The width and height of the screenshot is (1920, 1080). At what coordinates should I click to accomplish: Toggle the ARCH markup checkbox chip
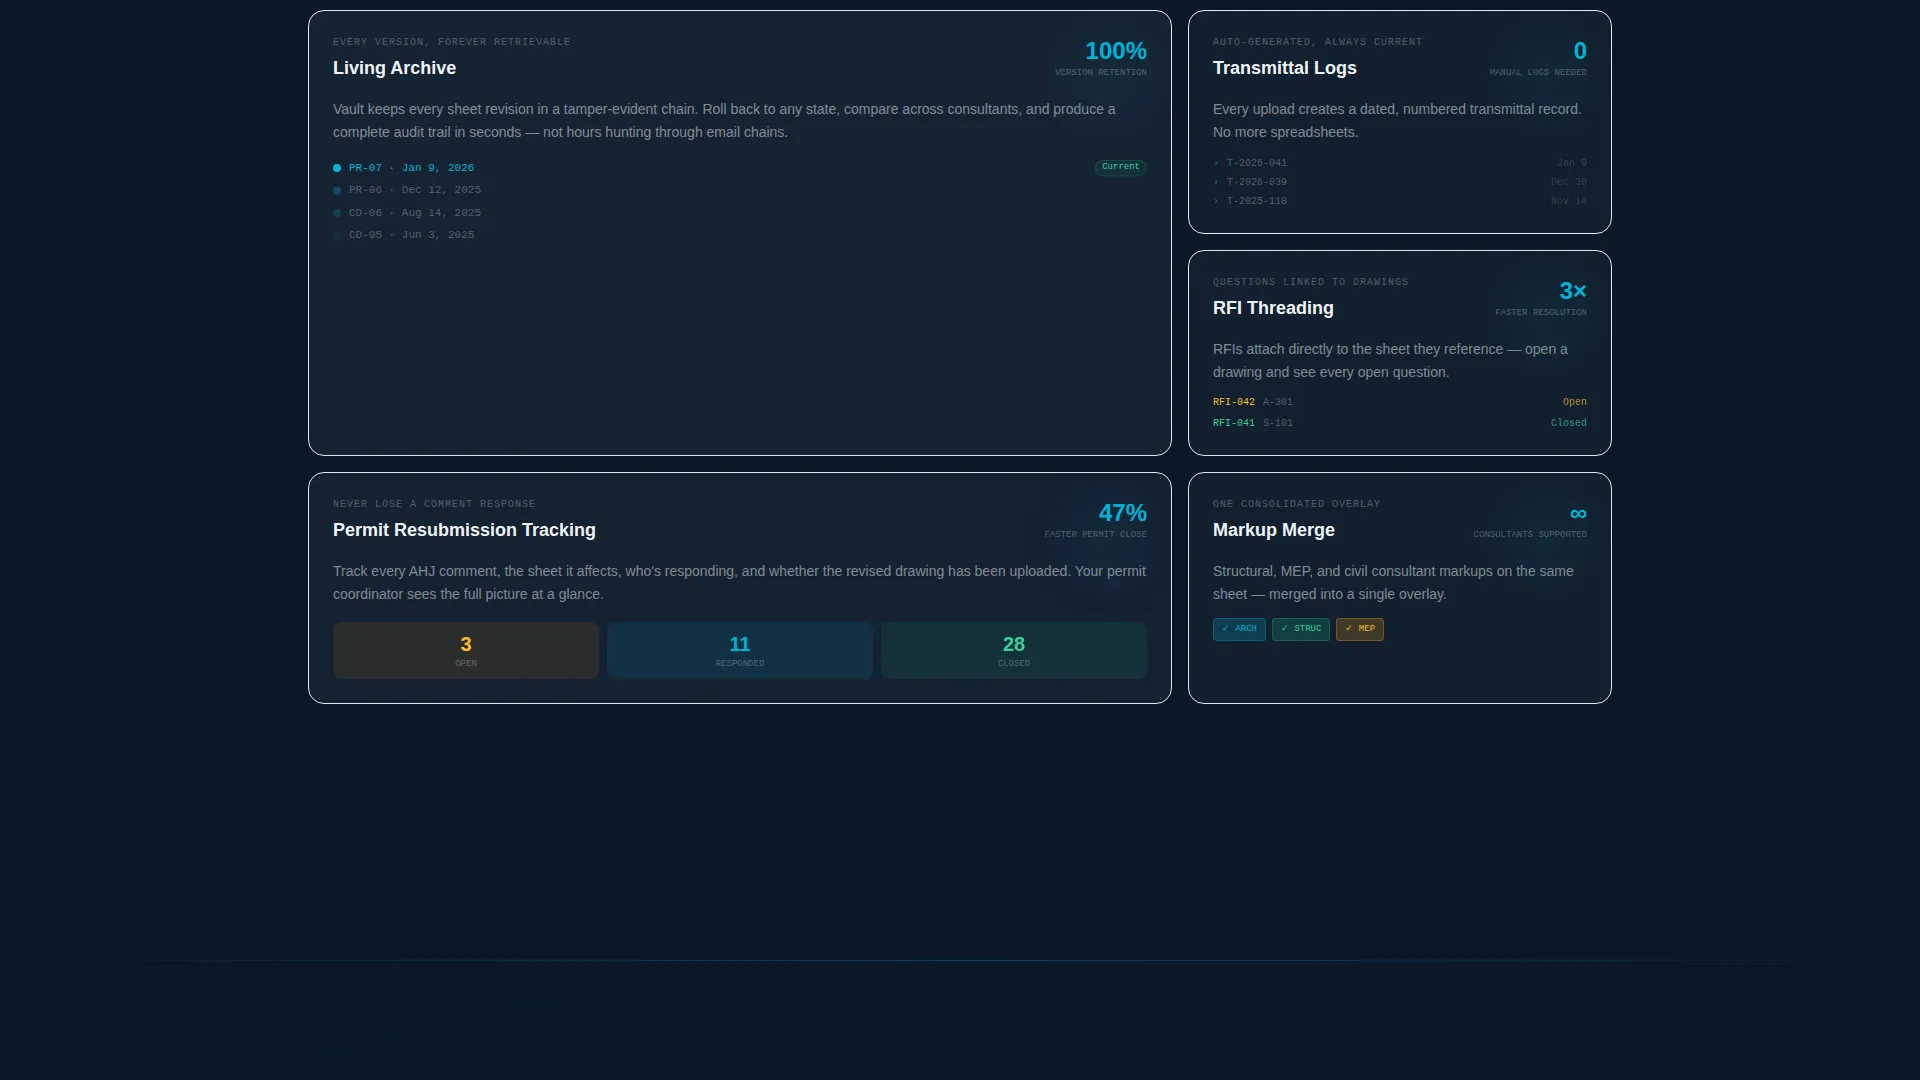click(x=1239, y=629)
